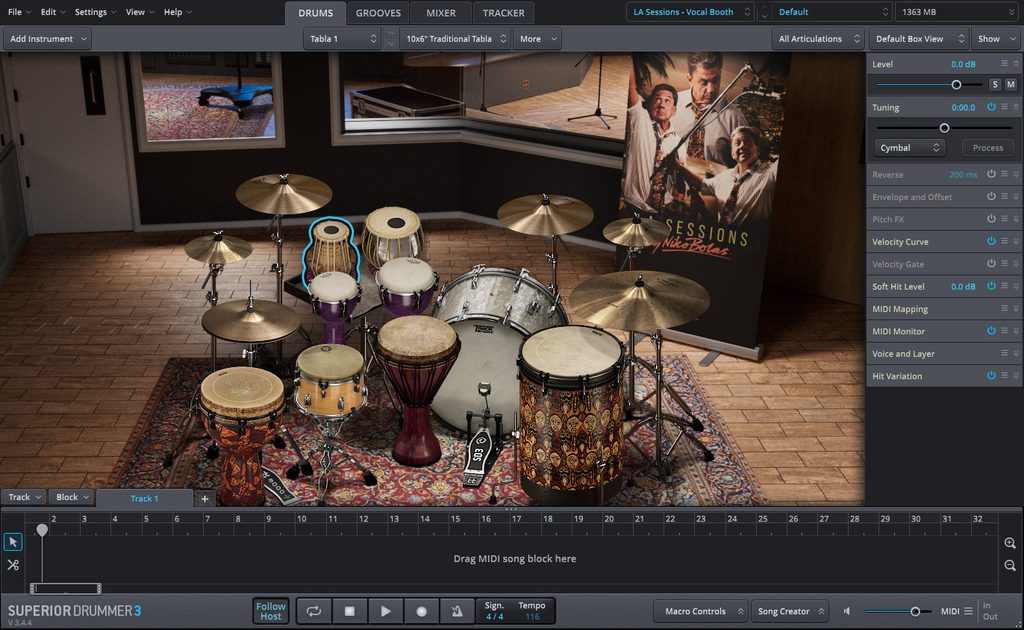This screenshot has width=1024, height=630.
Task: Open the File menu
Action: [18, 12]
